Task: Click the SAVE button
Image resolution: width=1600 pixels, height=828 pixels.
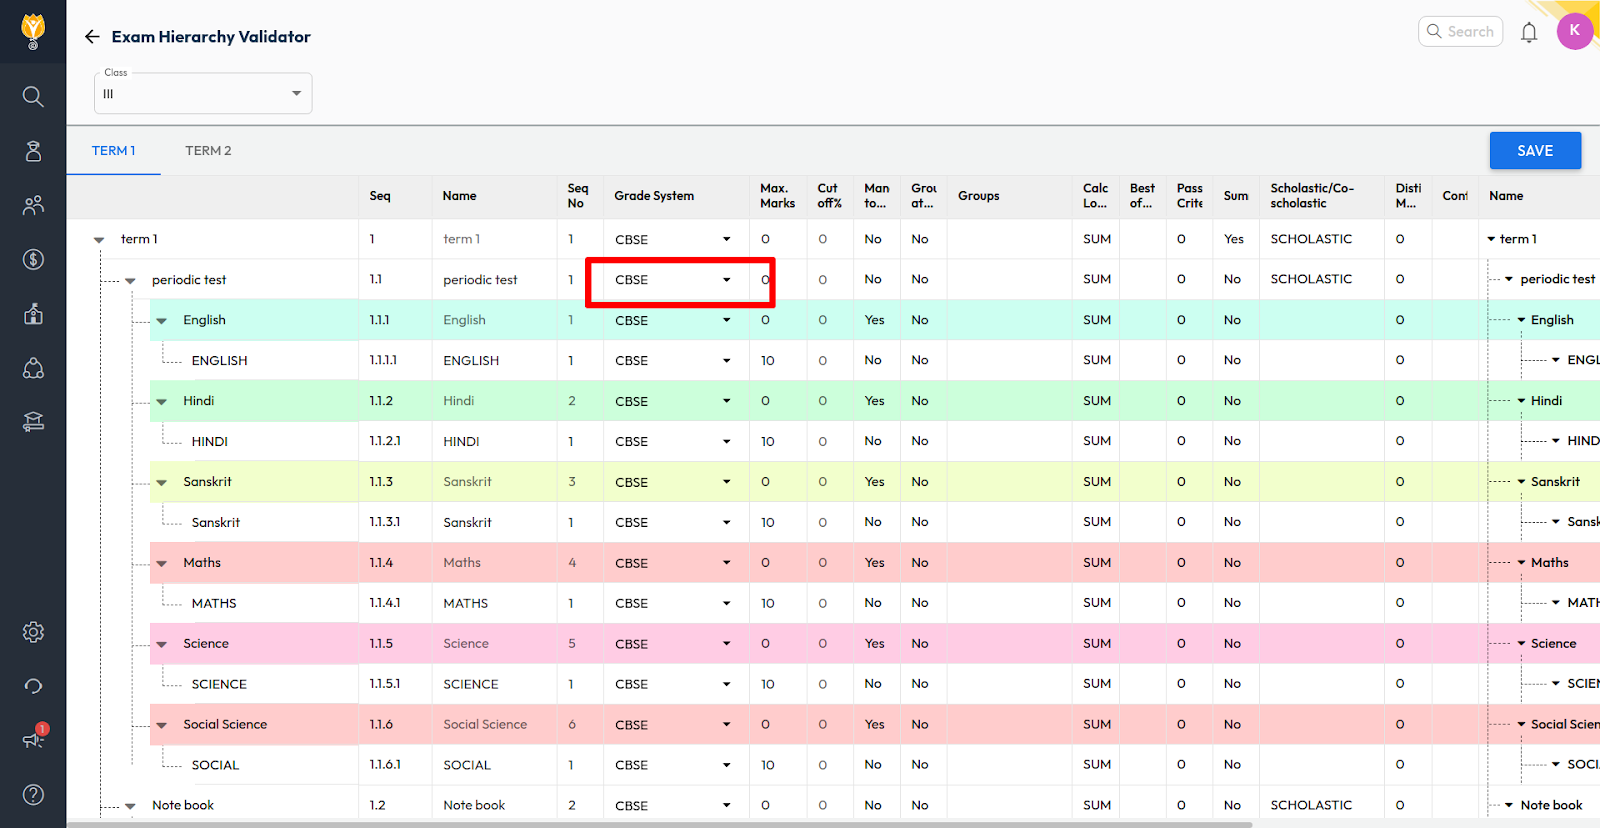Action: tap(1535, 151)
